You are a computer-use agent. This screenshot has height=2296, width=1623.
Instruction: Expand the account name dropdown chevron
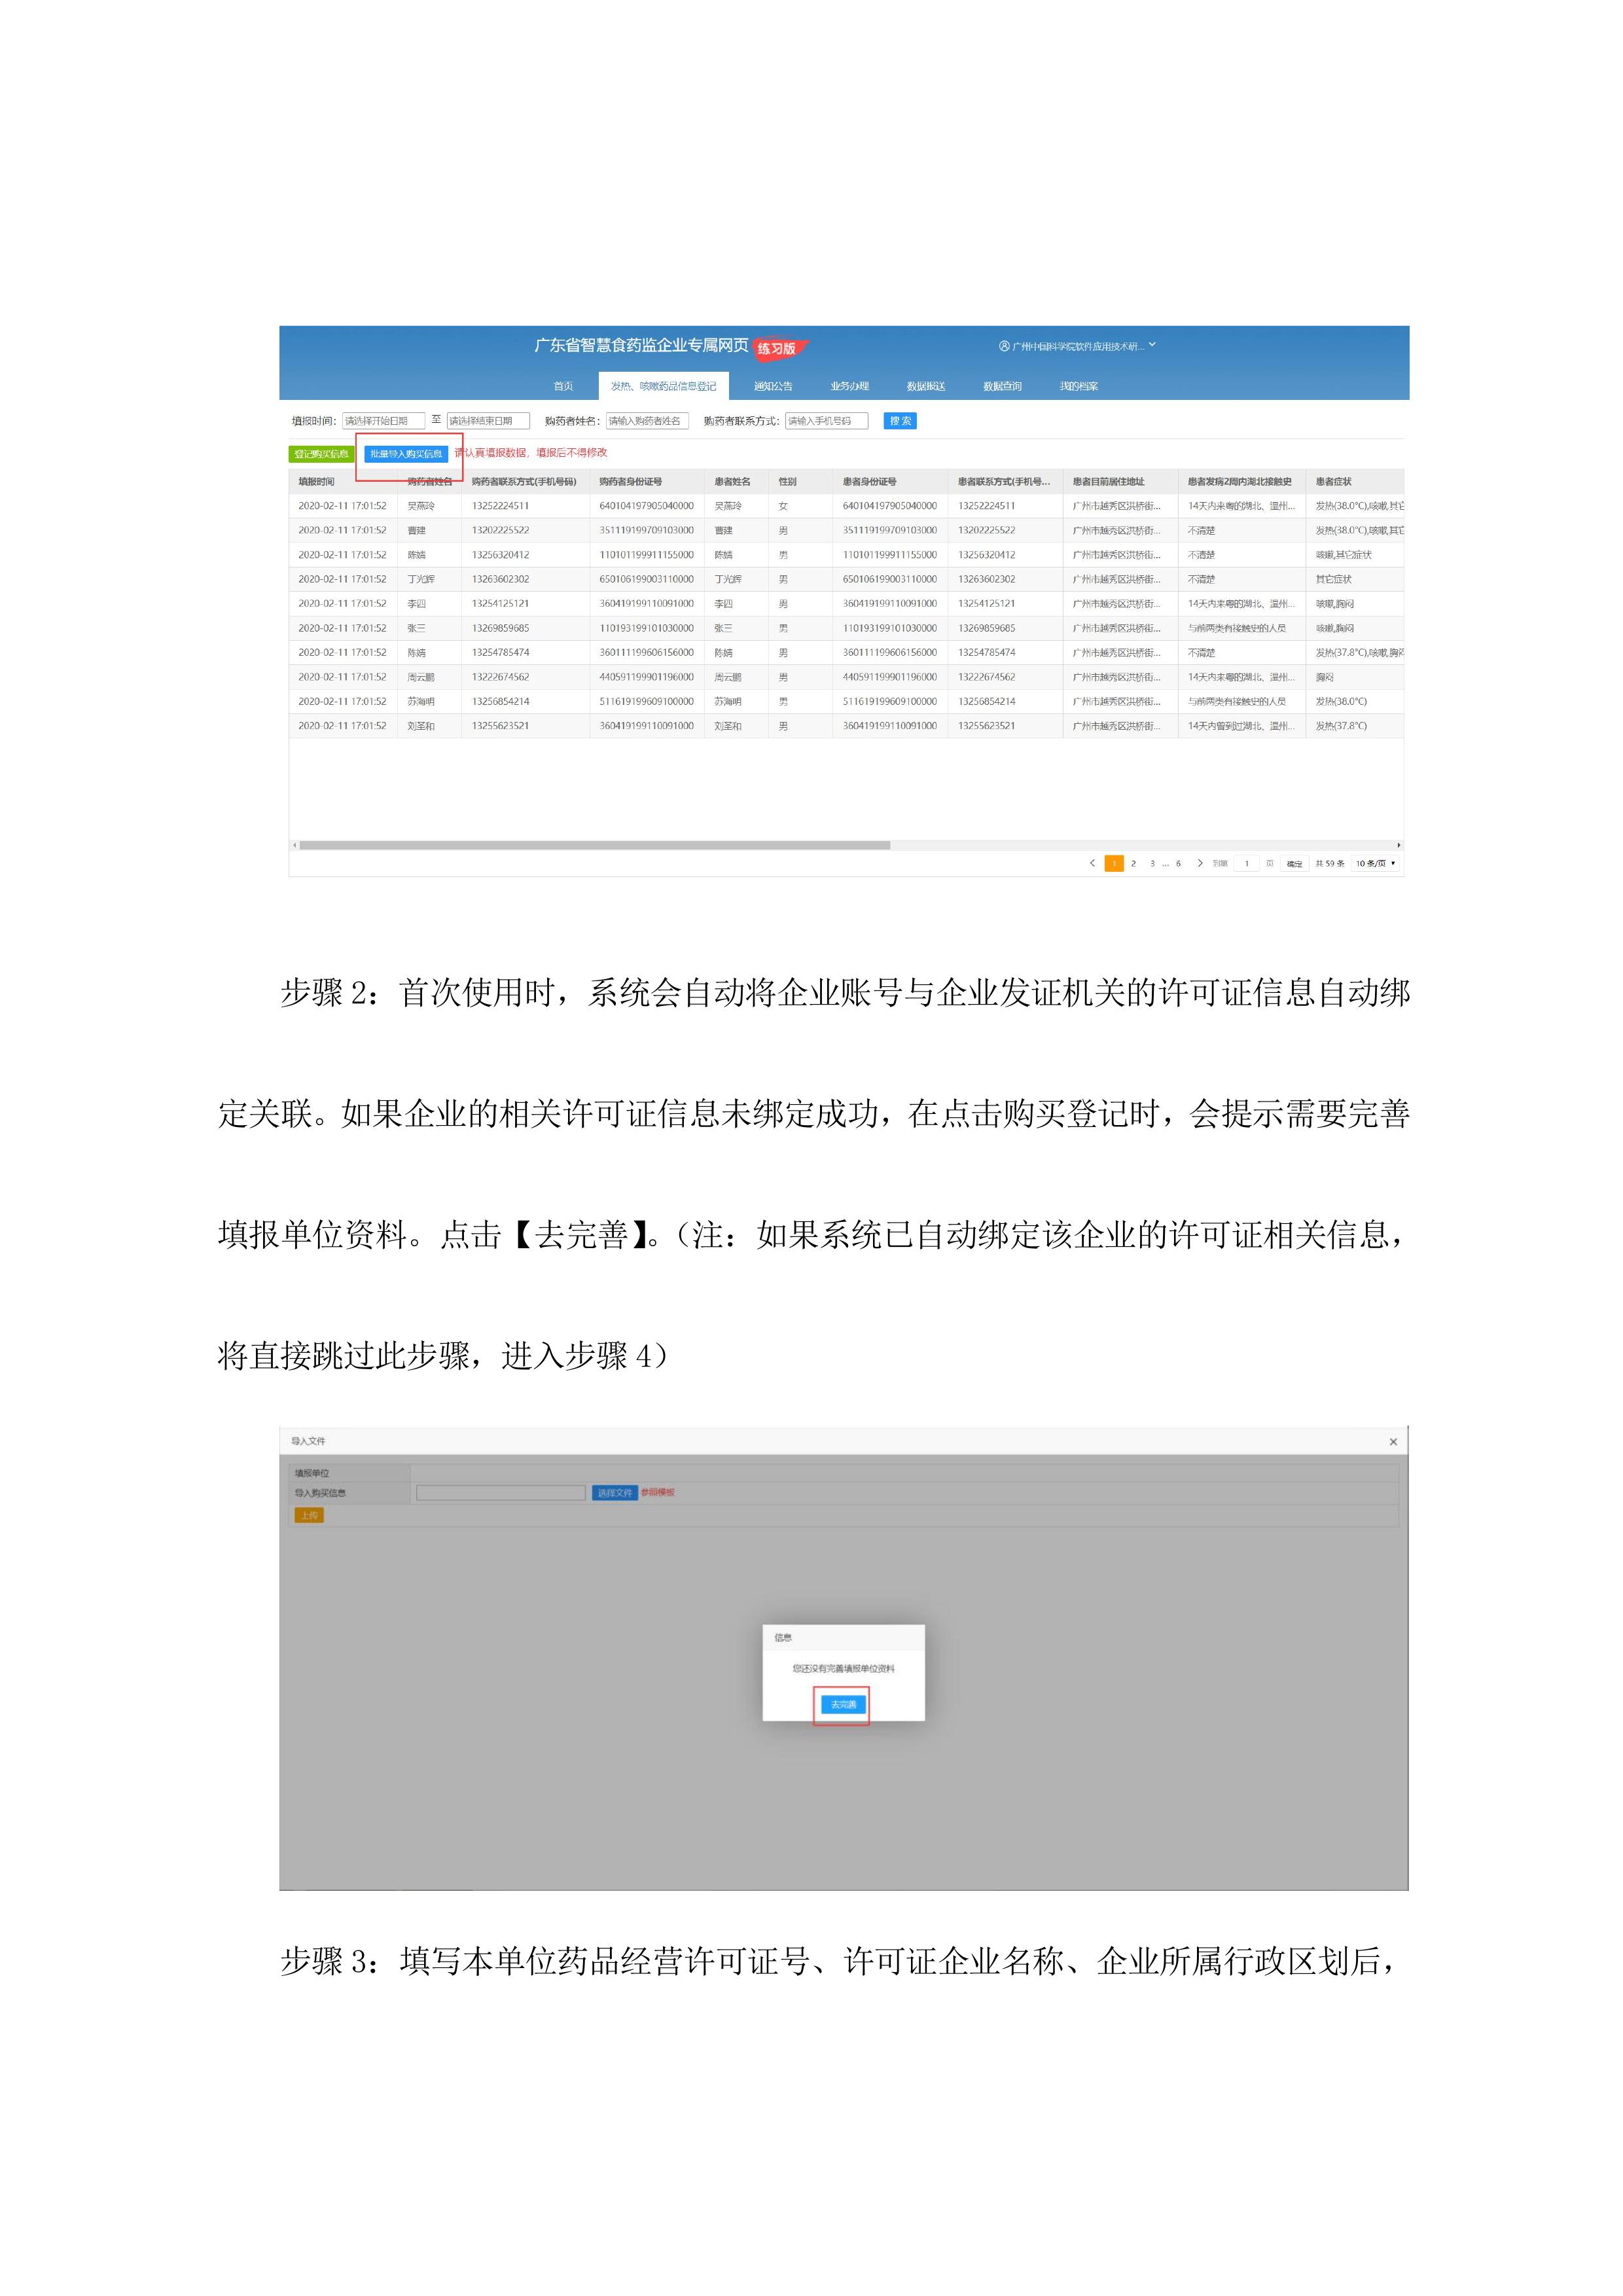[1152, 345]
